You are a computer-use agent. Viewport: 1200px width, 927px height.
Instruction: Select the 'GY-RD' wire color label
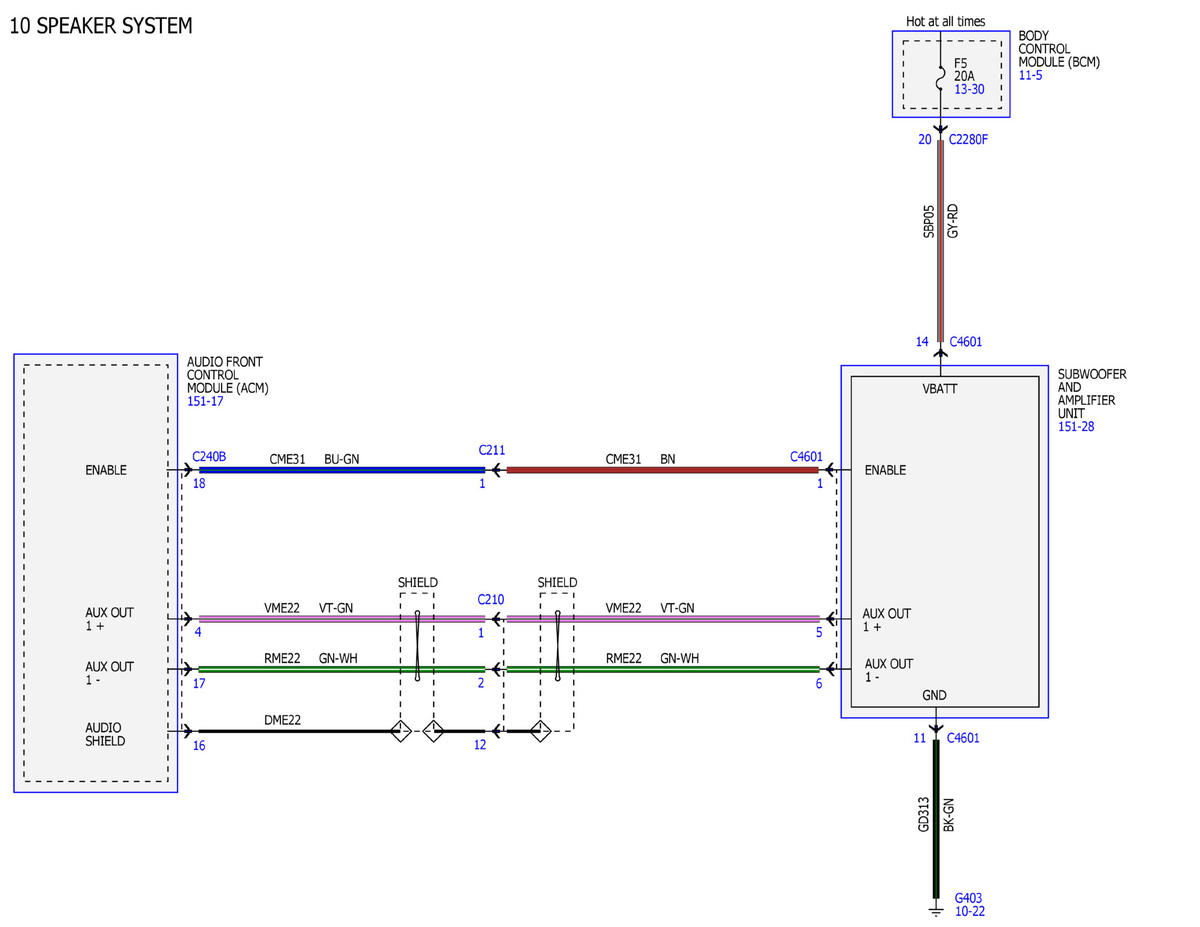click(x=953, y=221)
